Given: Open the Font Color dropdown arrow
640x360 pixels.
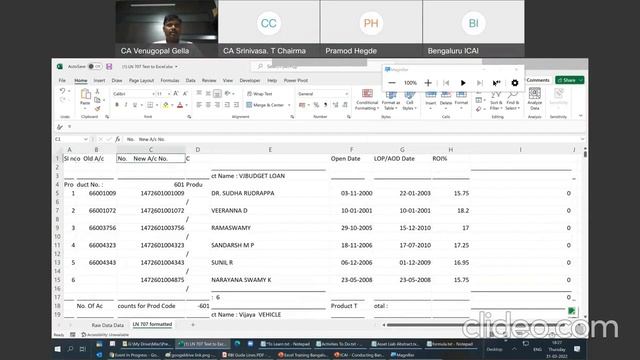Looking at the screenshot, I should point(187,105).
